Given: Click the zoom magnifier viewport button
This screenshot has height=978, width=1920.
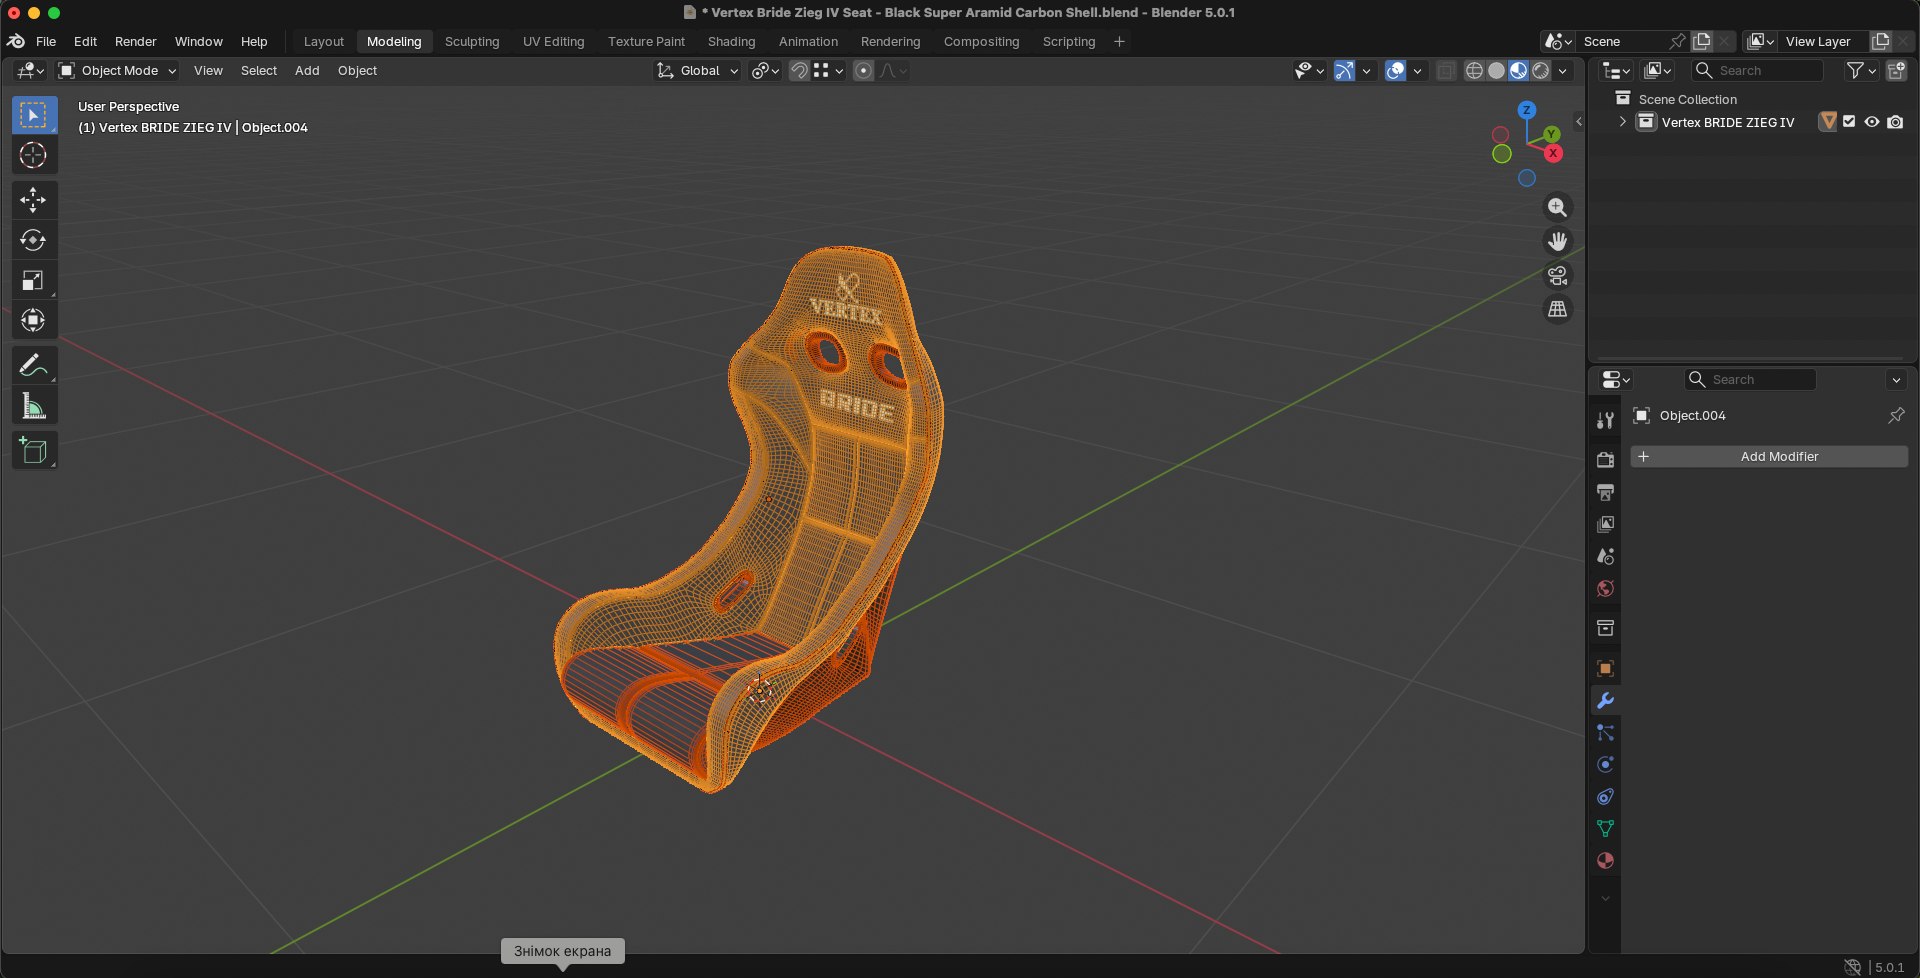Looking at the screenshot, I should 1557,207.
